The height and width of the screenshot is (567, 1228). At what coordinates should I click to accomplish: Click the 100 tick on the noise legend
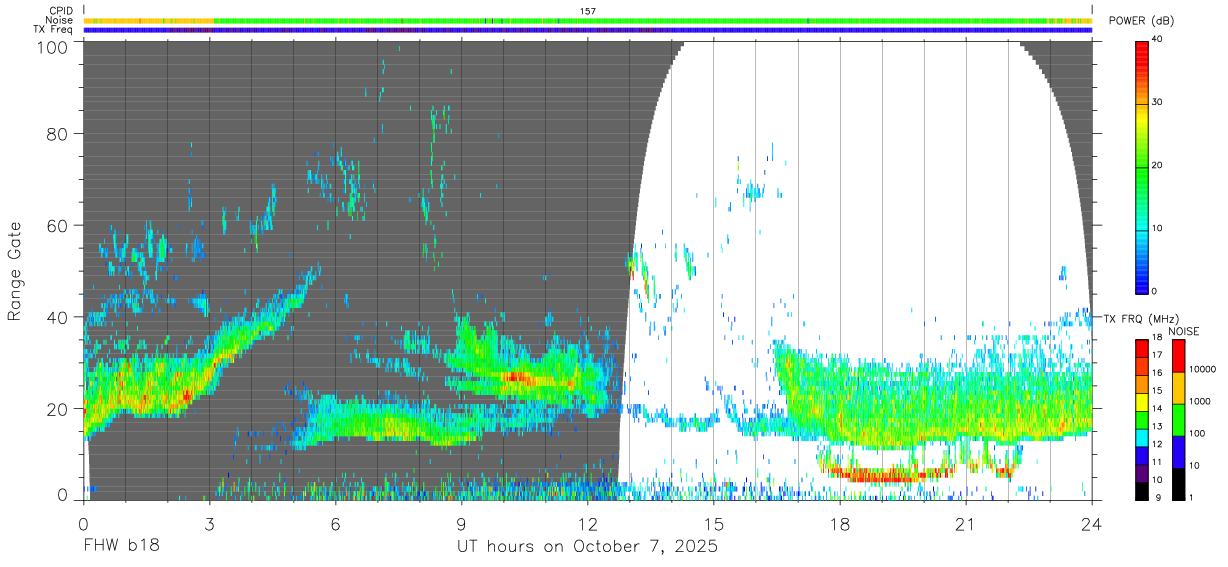click(x=1195, y=433)
